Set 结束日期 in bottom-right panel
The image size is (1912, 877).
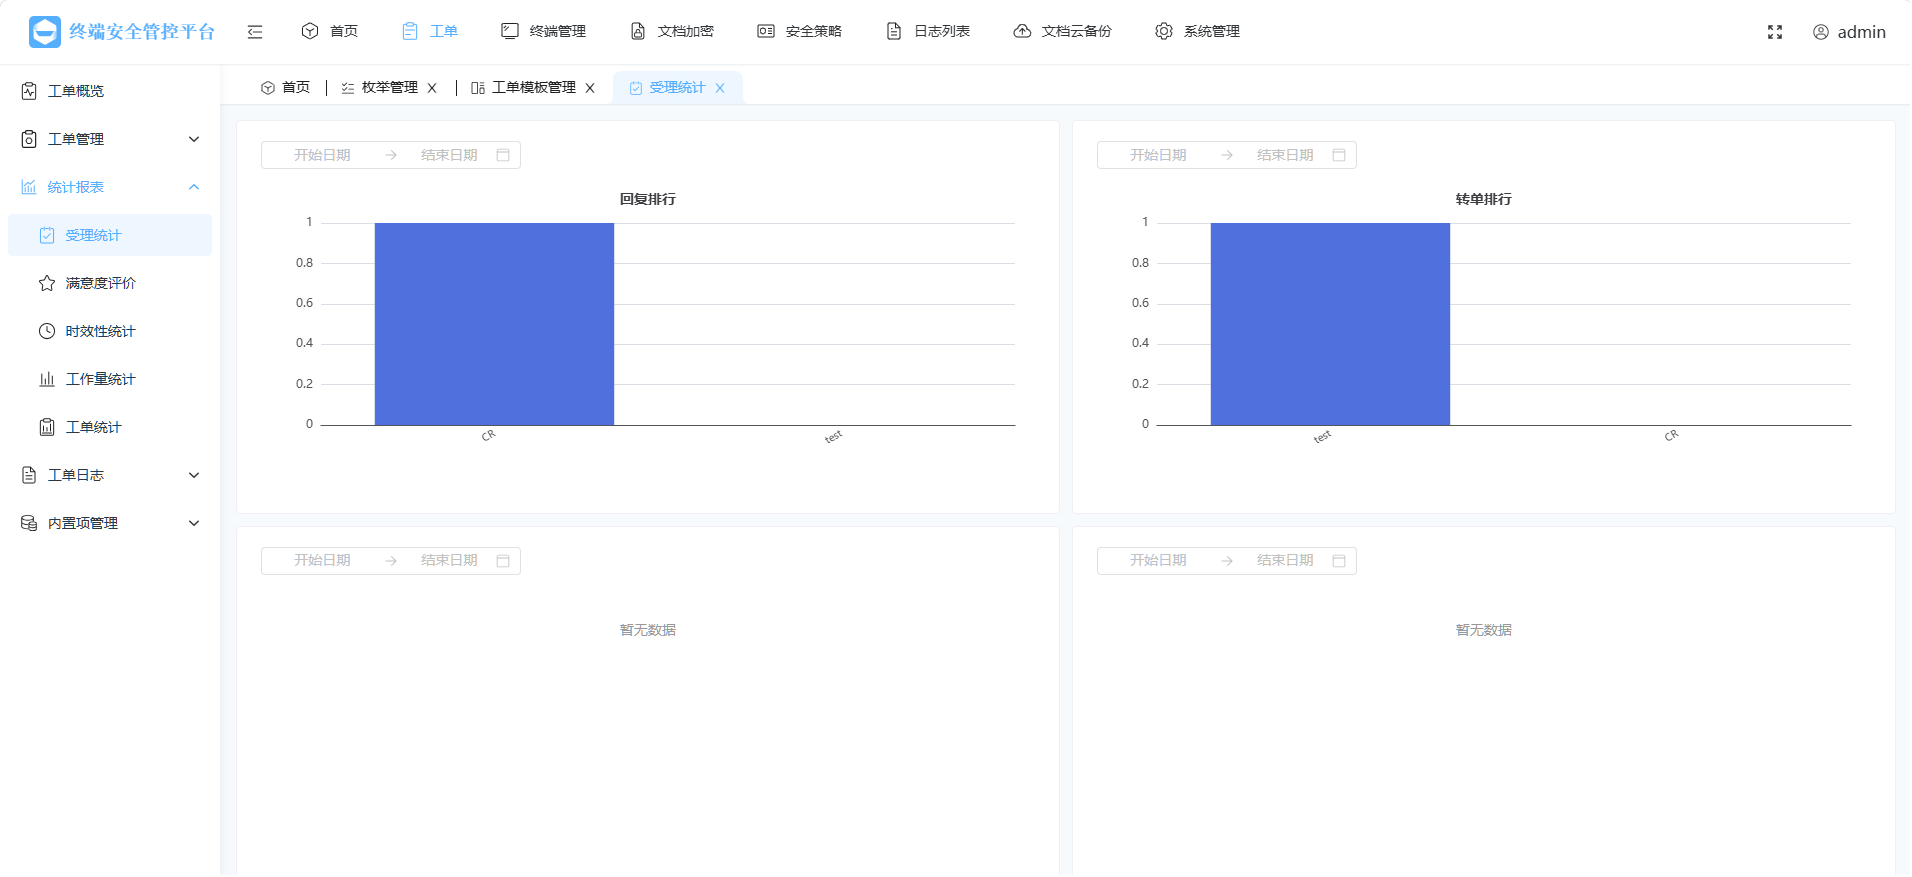click(1285, 561)
